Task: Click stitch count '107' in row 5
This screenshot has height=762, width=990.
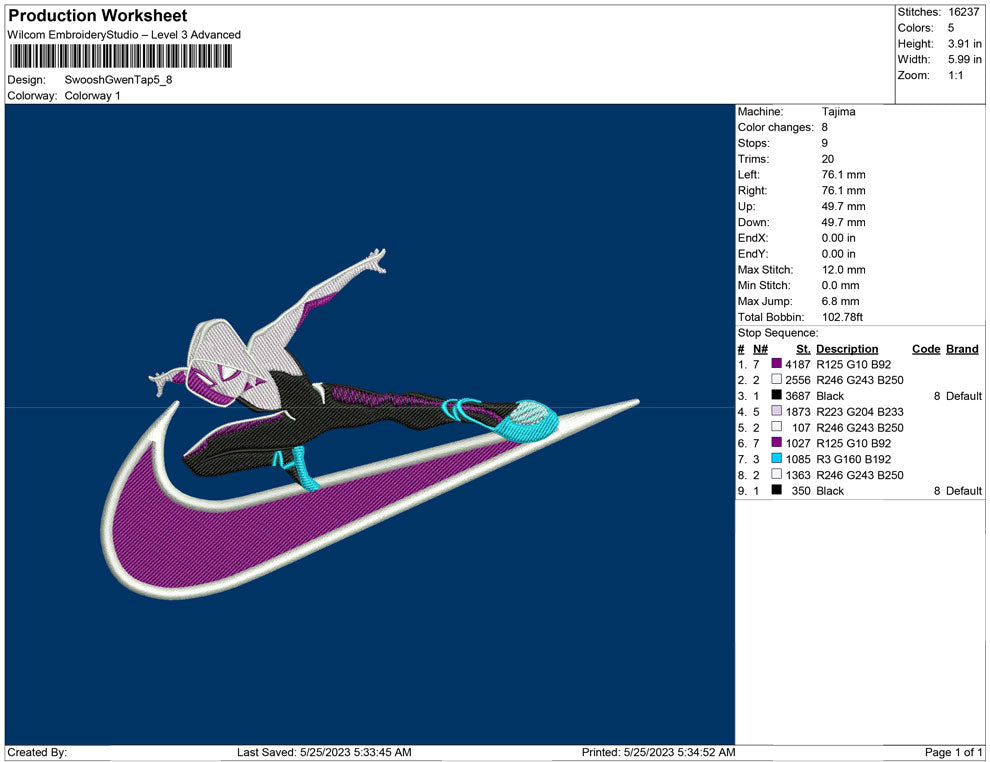Action: [801, 427]
